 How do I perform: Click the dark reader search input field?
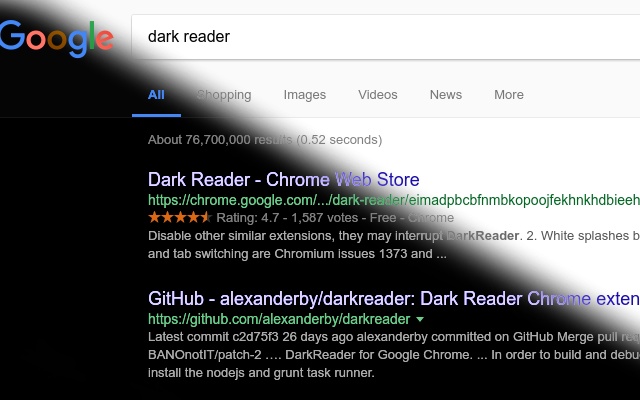coord(385,37)
